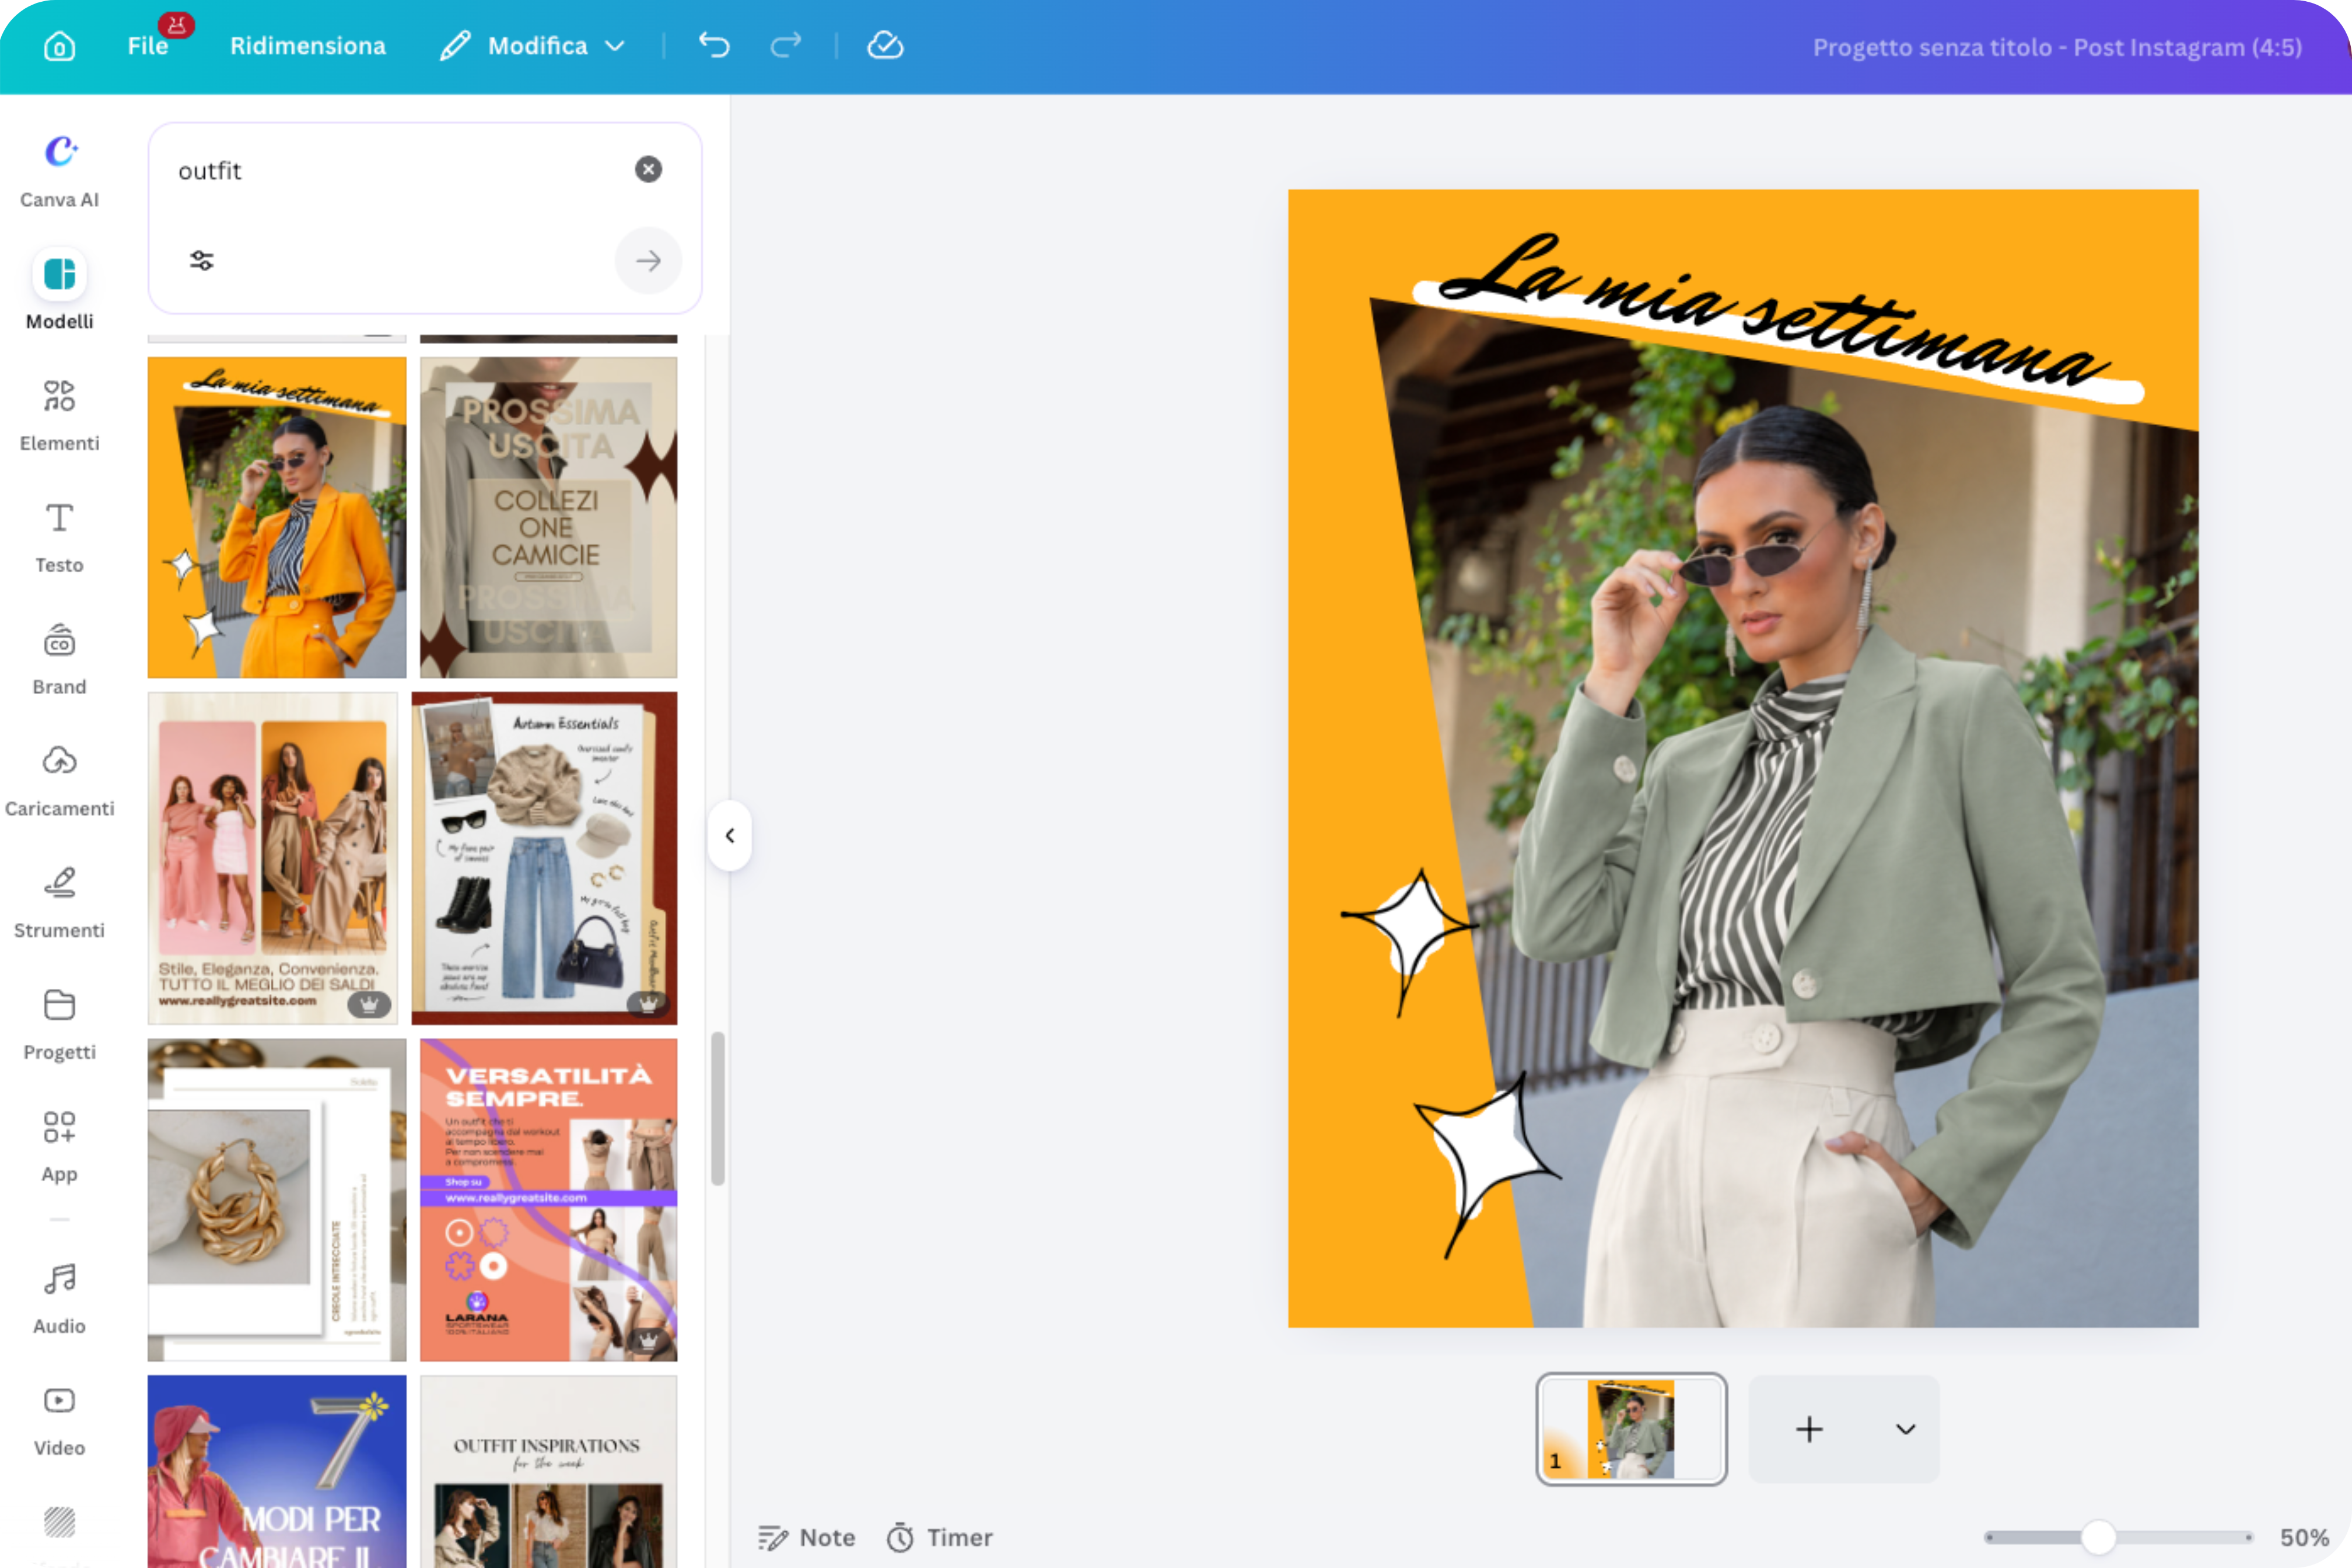Open the Video panel
This screenshot has height=1568, width=2352.
point(59,1421)
